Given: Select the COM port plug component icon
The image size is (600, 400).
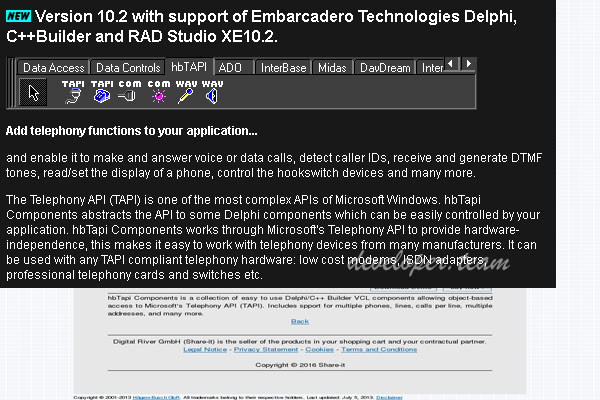Looking at the screenshot, I should pyautogui.click(x=129, y=93).
